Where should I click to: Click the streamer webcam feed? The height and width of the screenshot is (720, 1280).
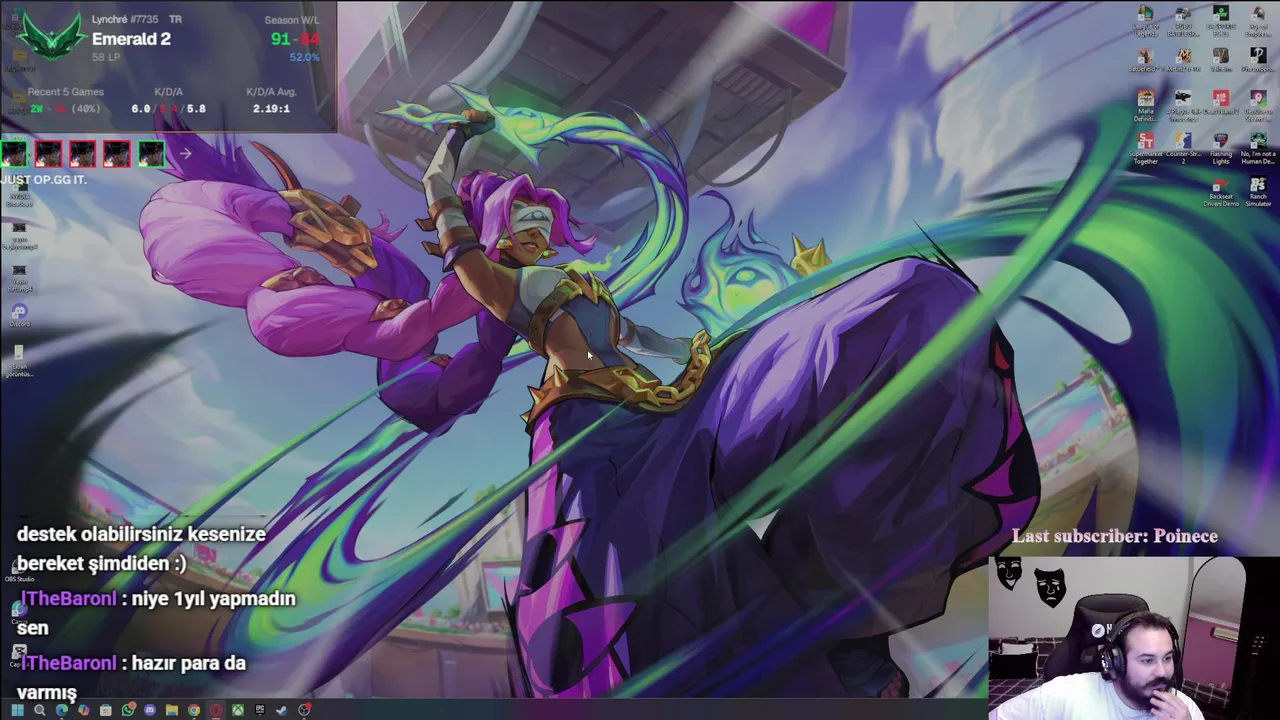click(x=1134, y=638)
